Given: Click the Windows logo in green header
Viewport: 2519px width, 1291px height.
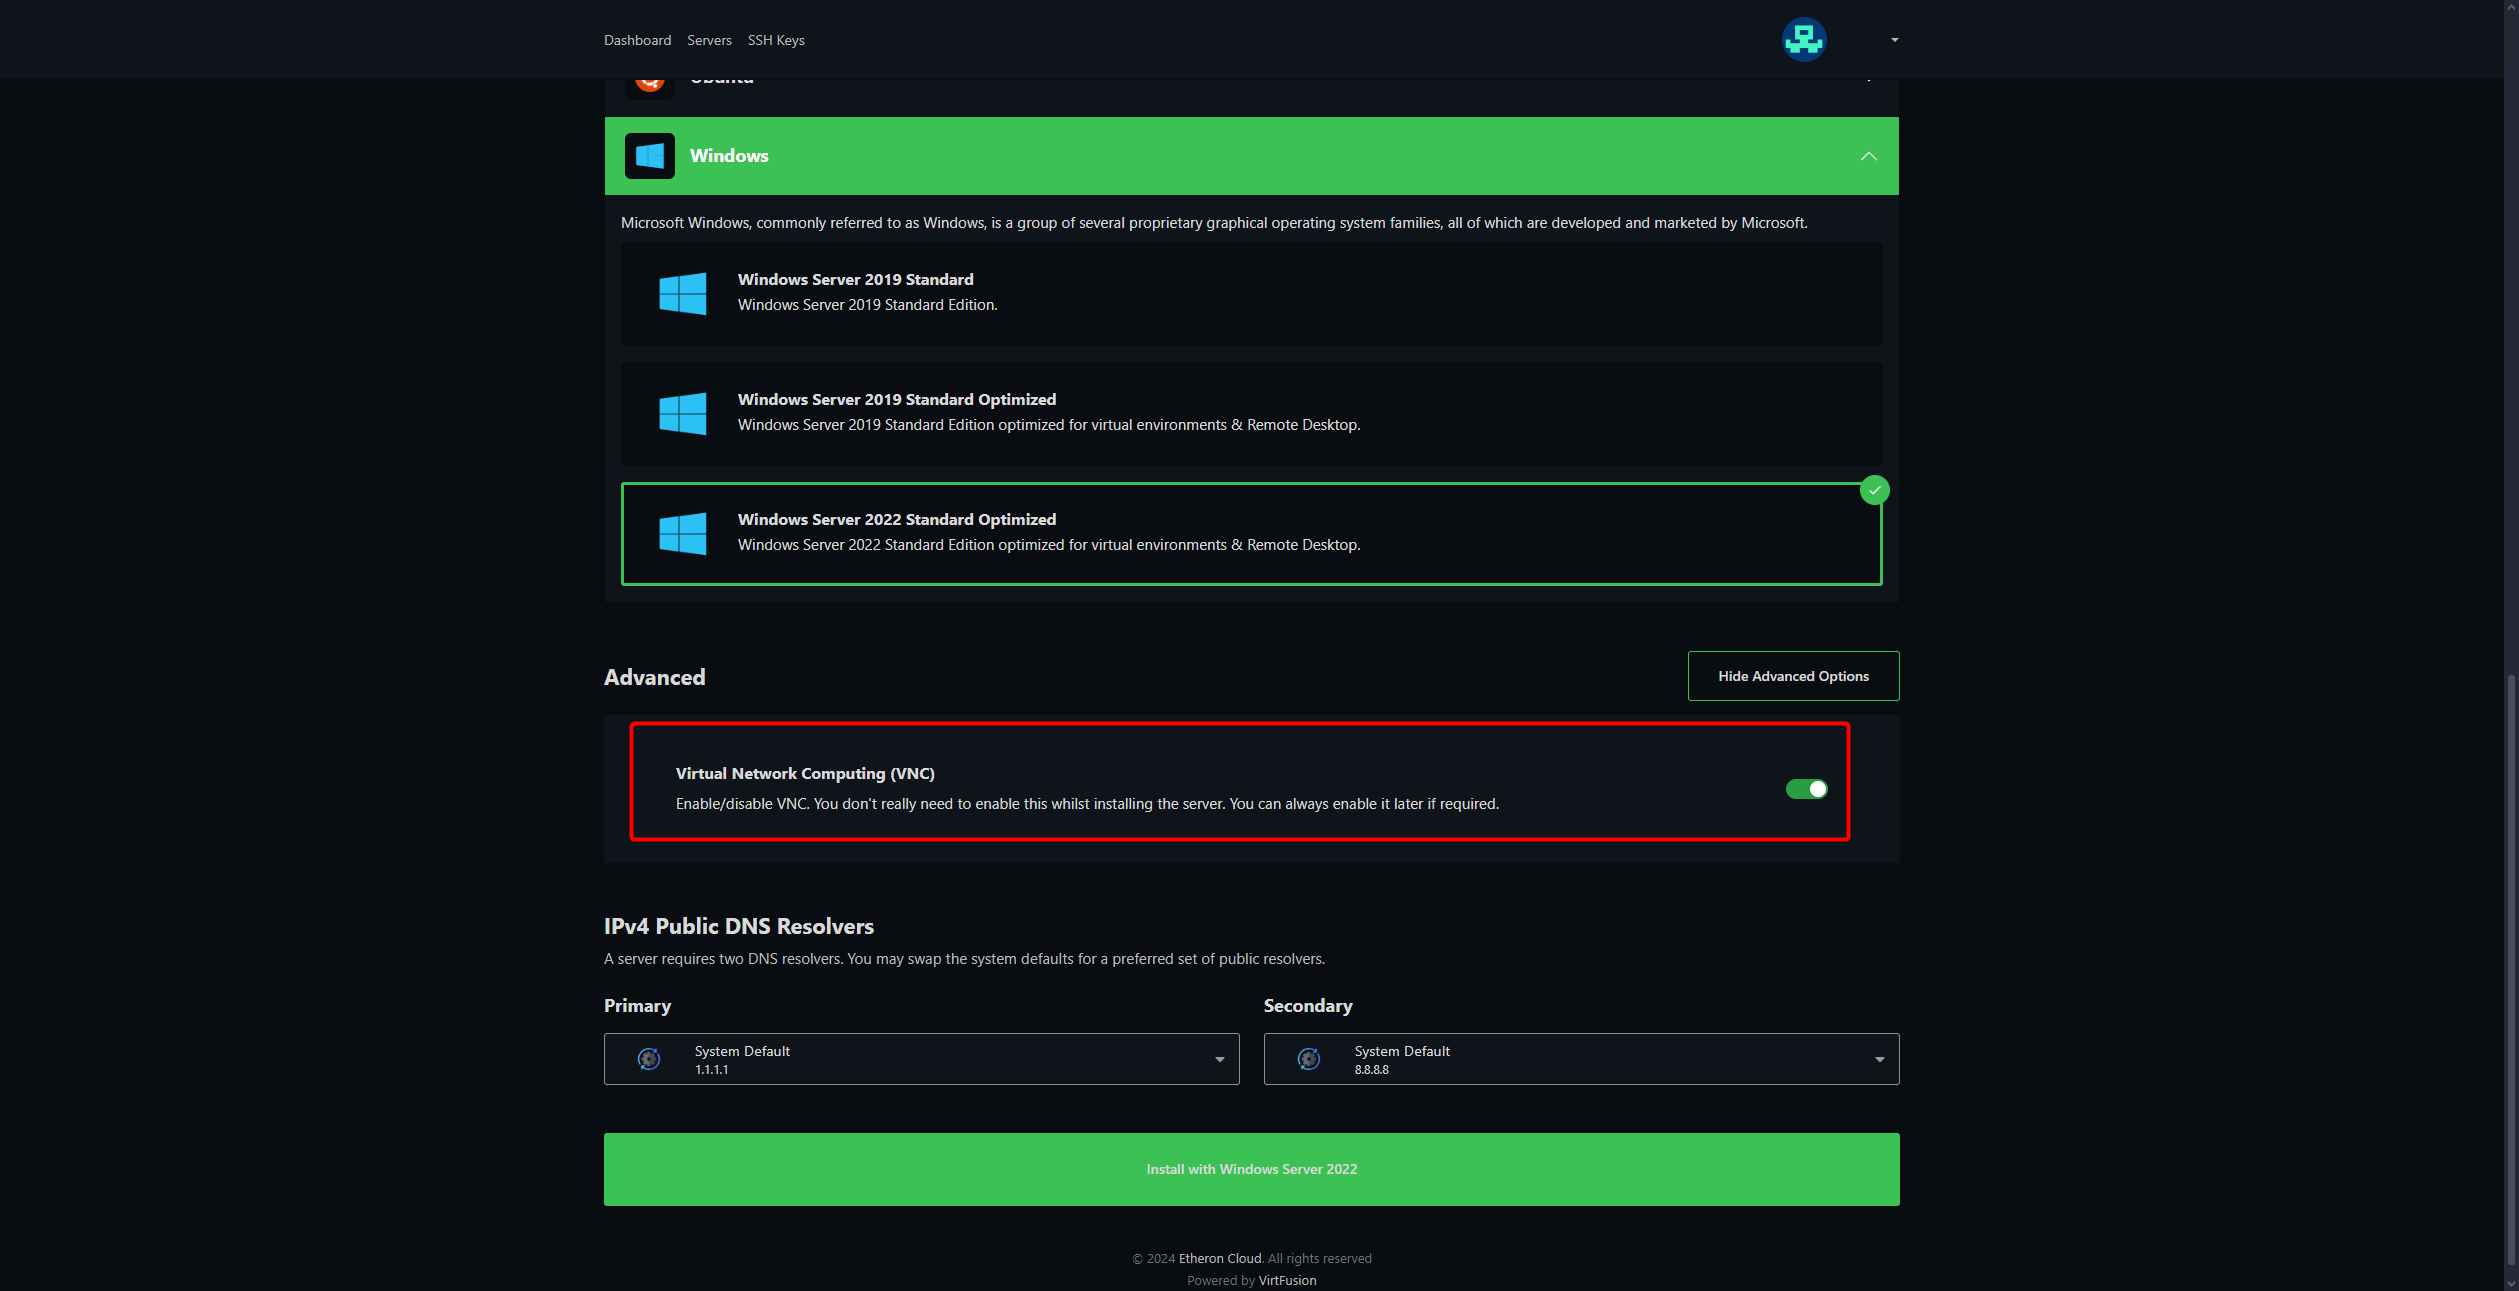Looking at the screenshot, I should pos(649,156).
